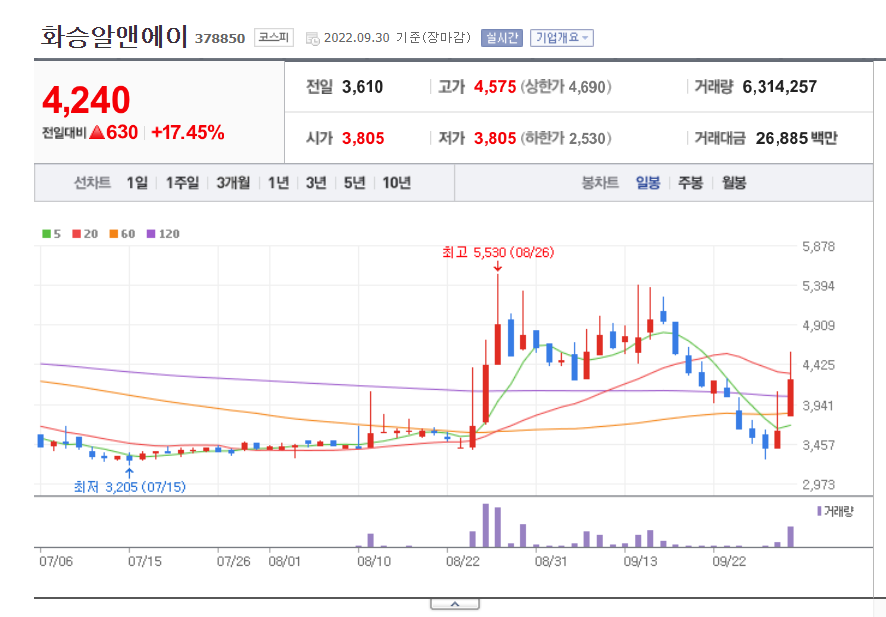Select the 1일 line chart period

tap(137, 183)
